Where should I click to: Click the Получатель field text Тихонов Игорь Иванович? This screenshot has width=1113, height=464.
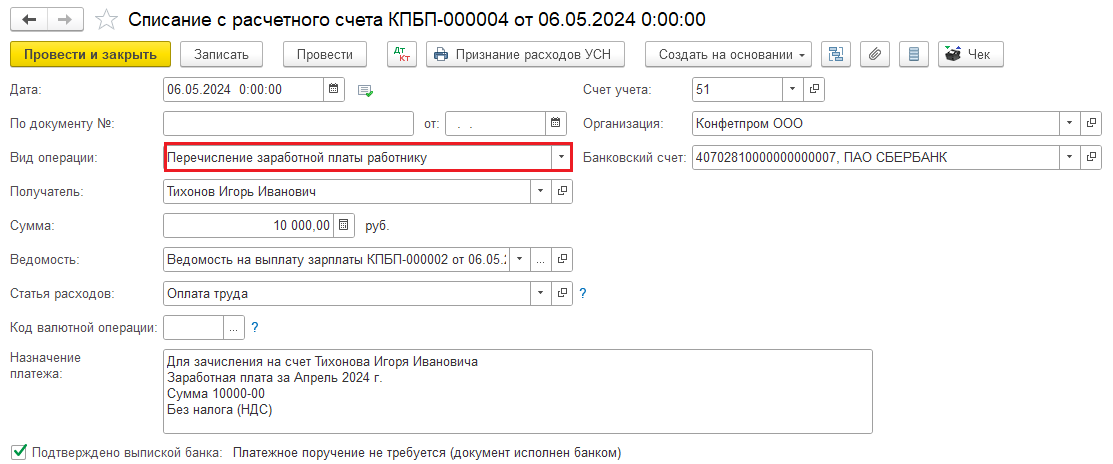[241, 192]
